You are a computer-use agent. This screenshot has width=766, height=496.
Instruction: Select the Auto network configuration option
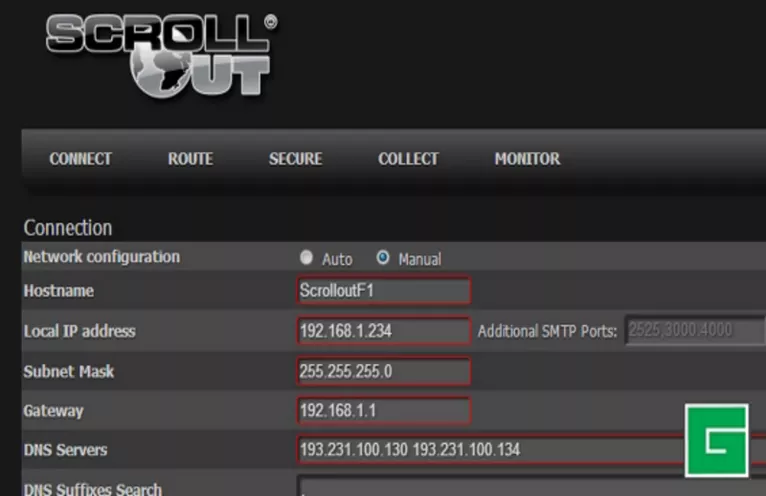click(x=307, y=258)
